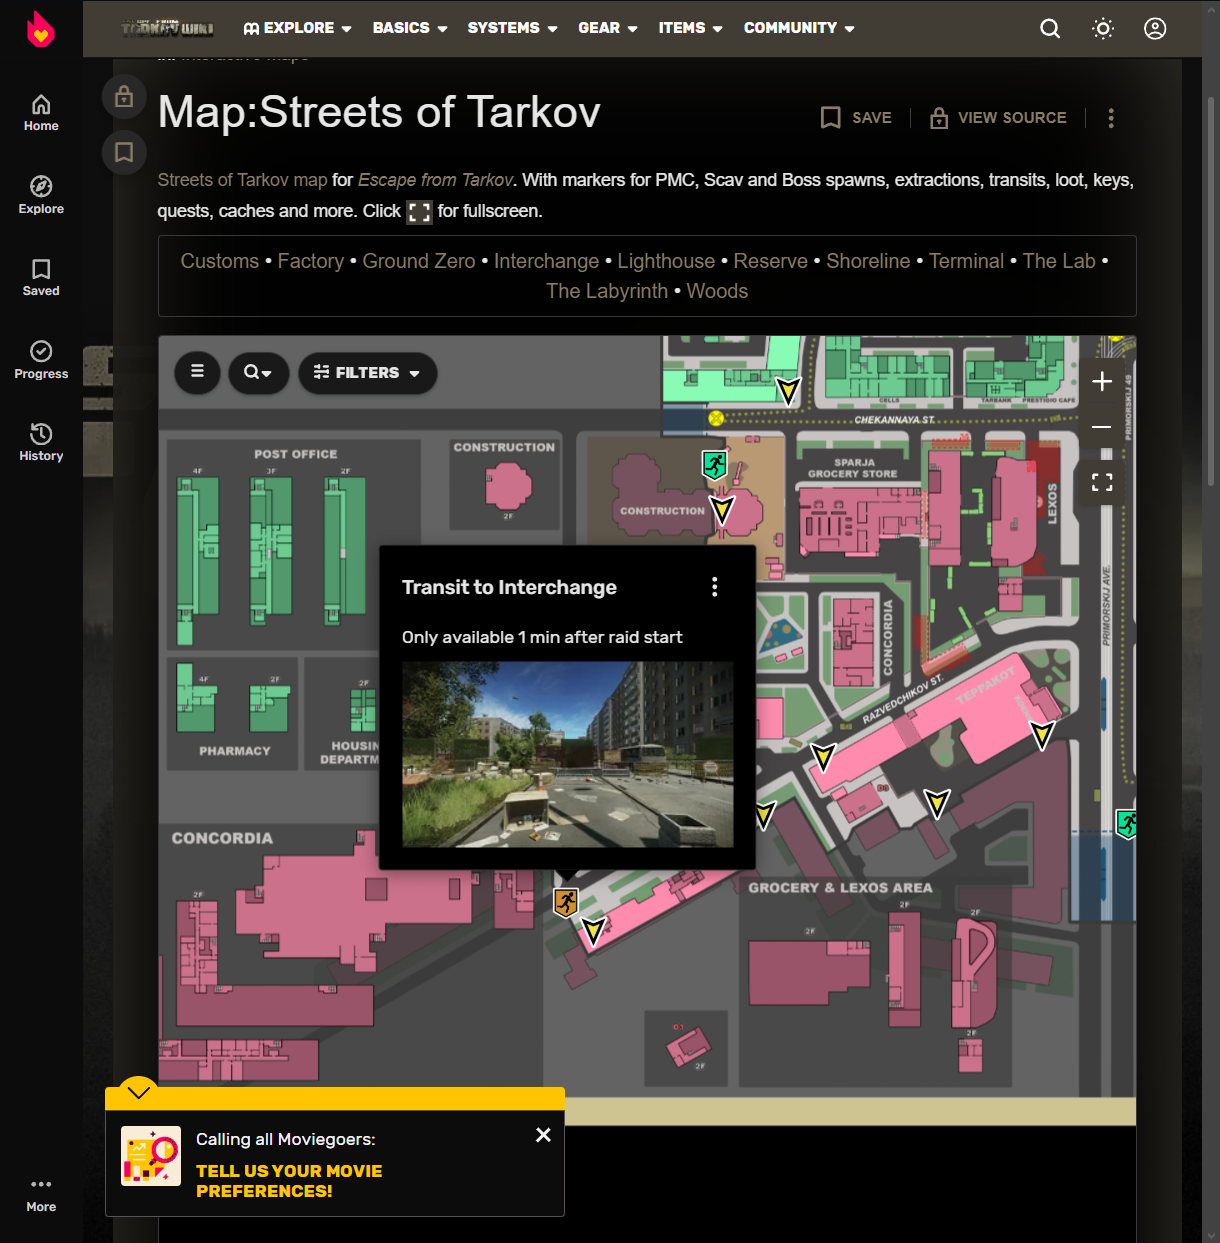The width and height of the screenshot is (1220, 1243).
Task: Go to the Woods map
Action: pos(717,291)
